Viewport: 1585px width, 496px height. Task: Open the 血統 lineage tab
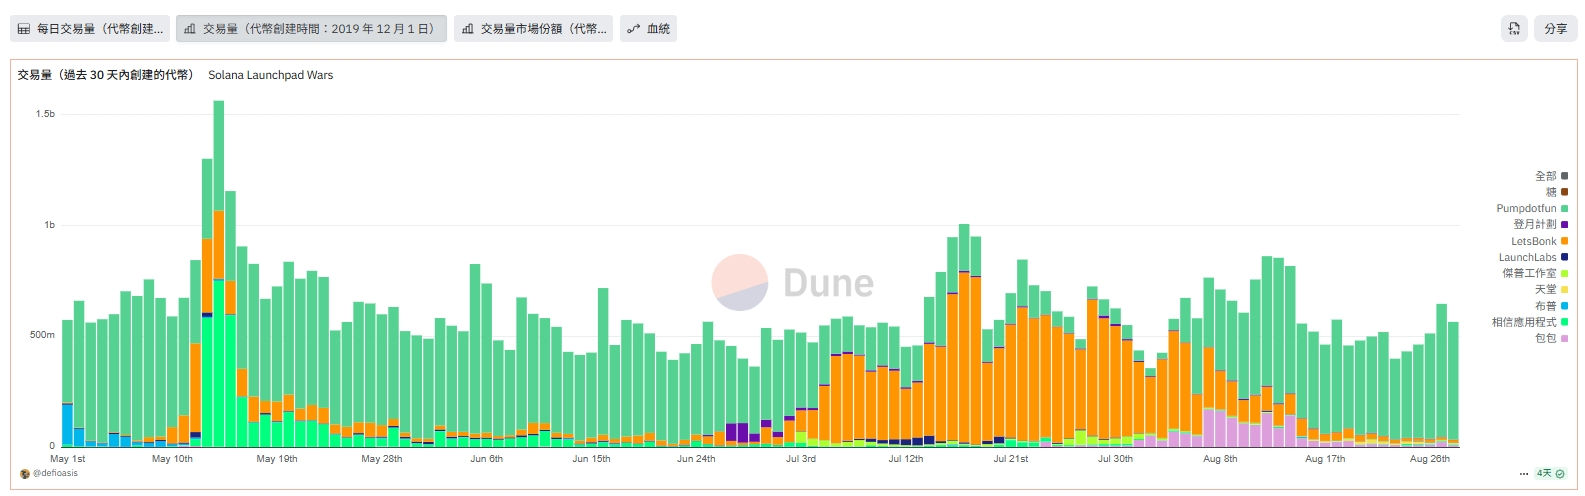point(648,29)
